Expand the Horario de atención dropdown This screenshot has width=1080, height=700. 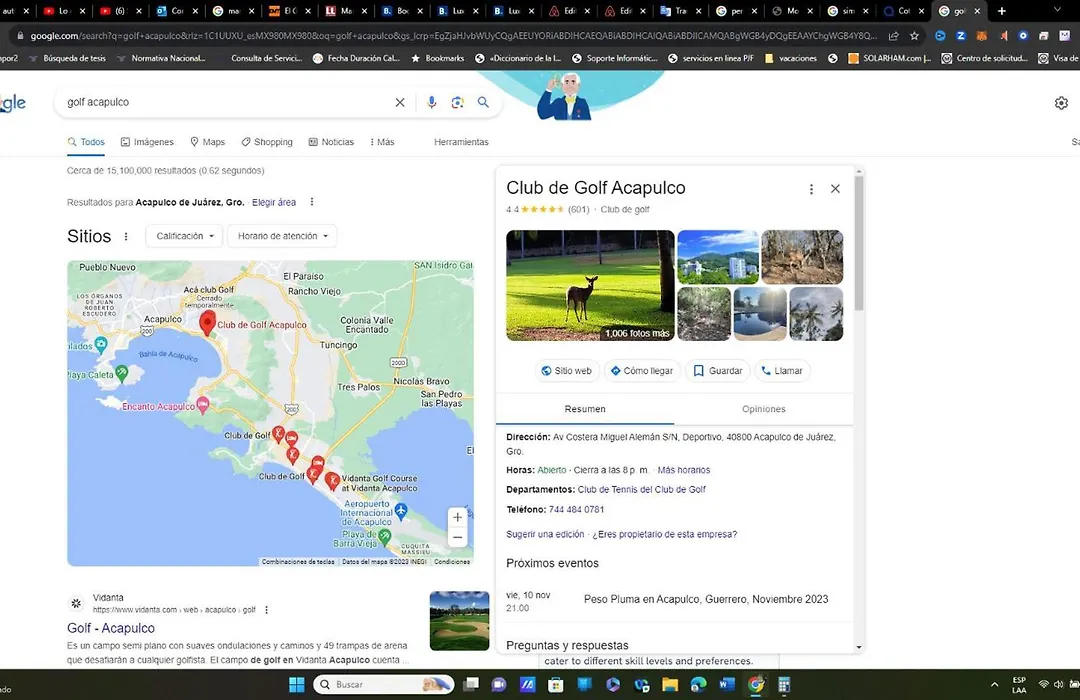tap(282, 236)
